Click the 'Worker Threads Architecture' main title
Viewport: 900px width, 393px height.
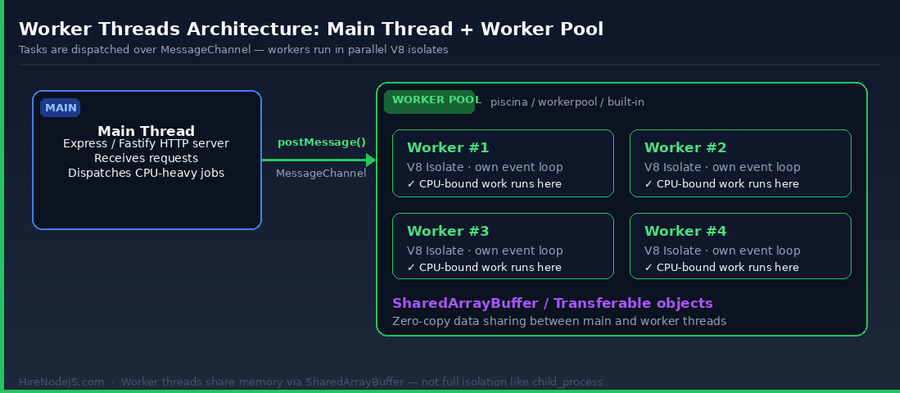pyautogui.click(x=311, y=29)
